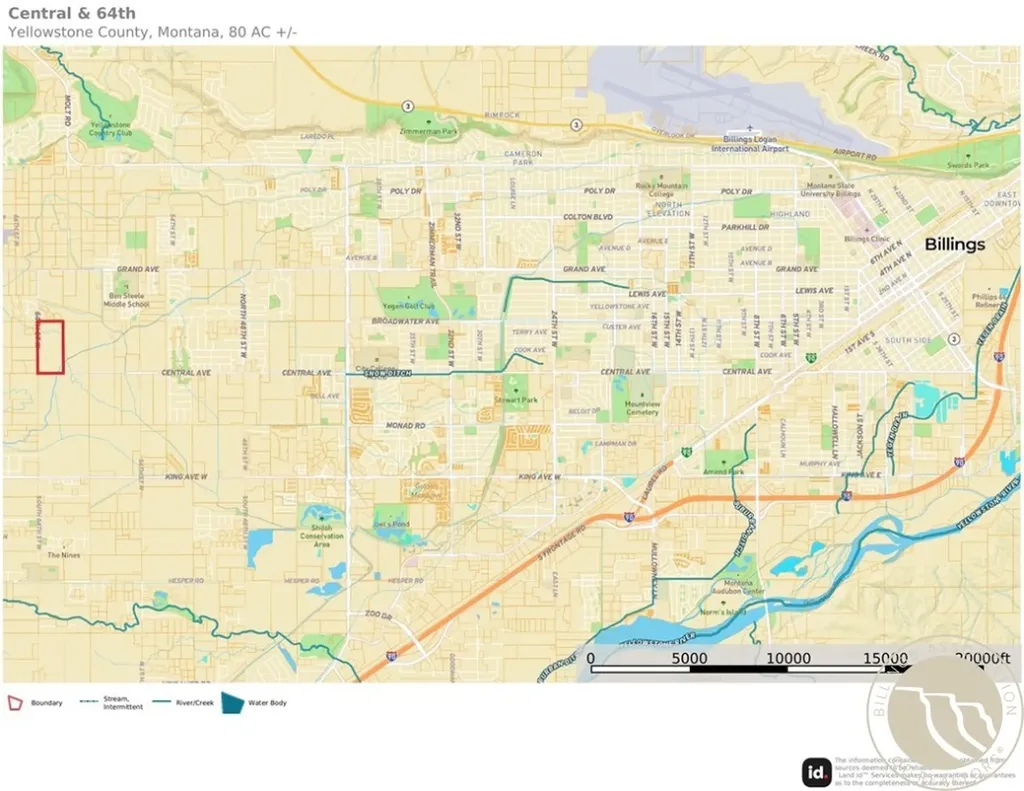Click the intermittent Stream legend symbol
The height and width of the screenshot is (791, 1024).
click(x=89, y=702)
